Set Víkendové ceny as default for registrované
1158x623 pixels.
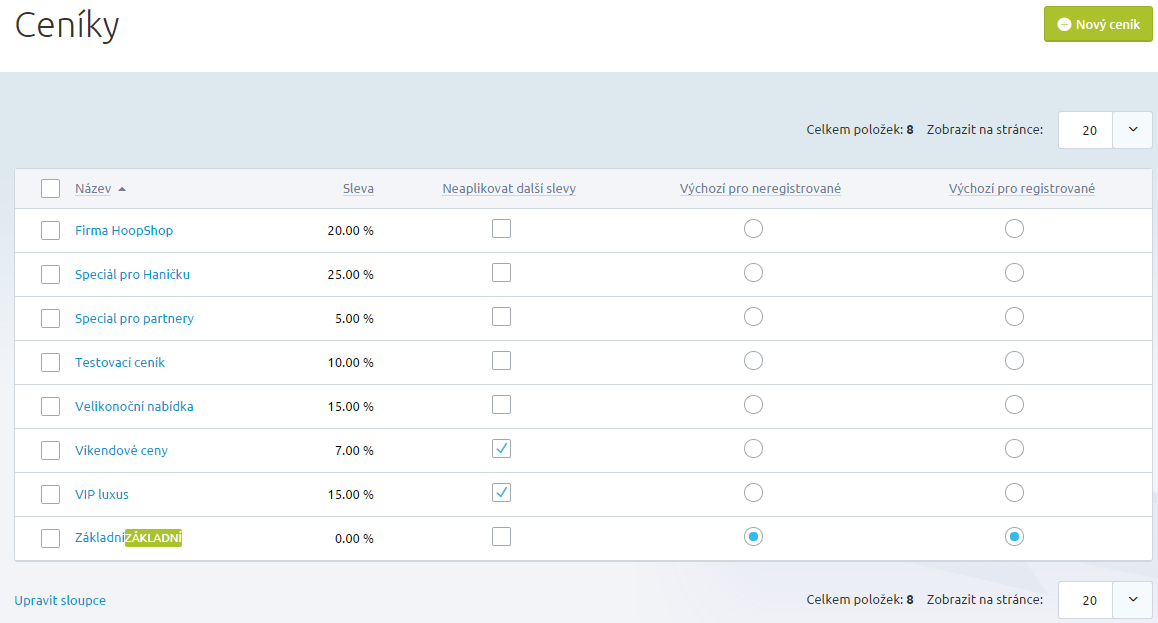[1014, 448]
